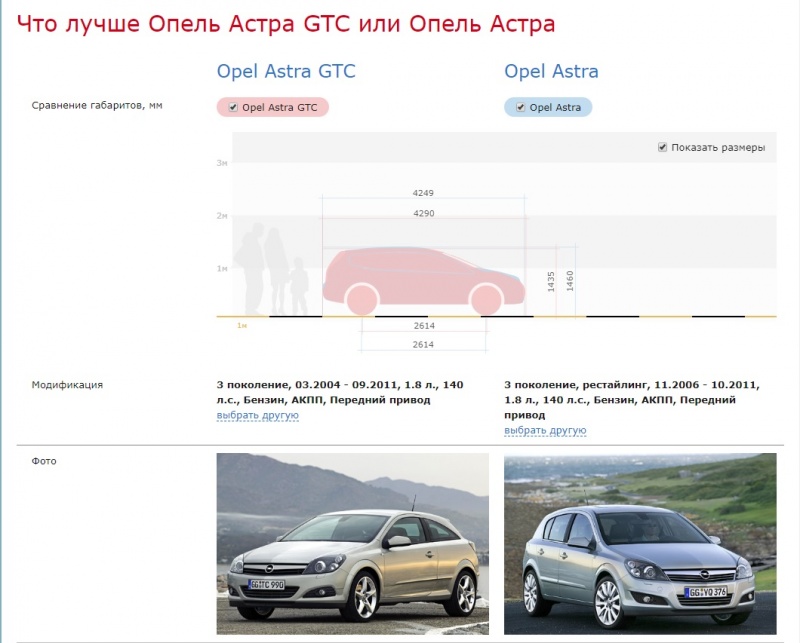Open the Opel Astra GTC photo

[352, 543]
